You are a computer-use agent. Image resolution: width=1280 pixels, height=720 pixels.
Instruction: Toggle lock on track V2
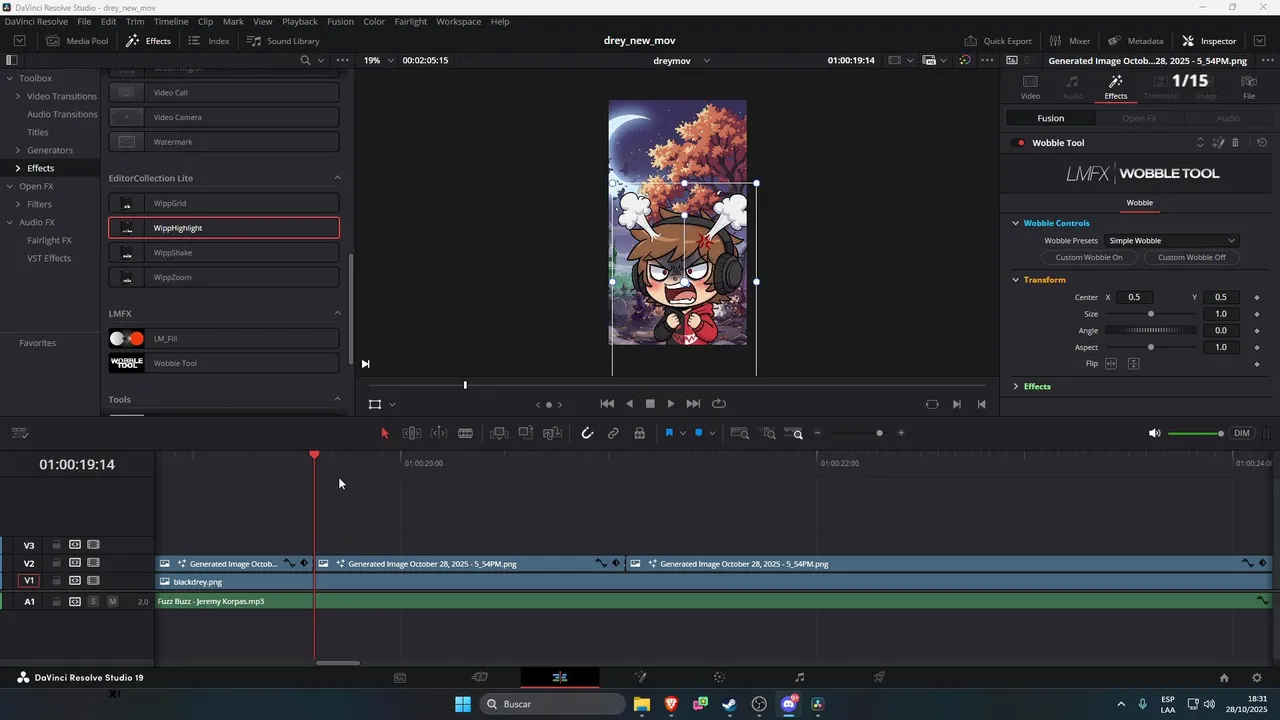[x=57, y=564]
